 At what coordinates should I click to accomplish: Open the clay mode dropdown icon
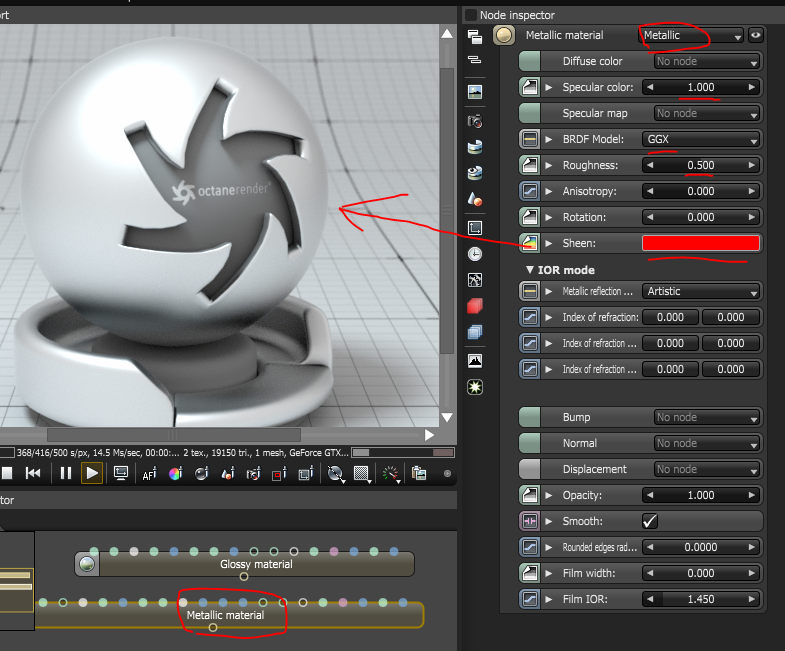[x=335, y=474]
